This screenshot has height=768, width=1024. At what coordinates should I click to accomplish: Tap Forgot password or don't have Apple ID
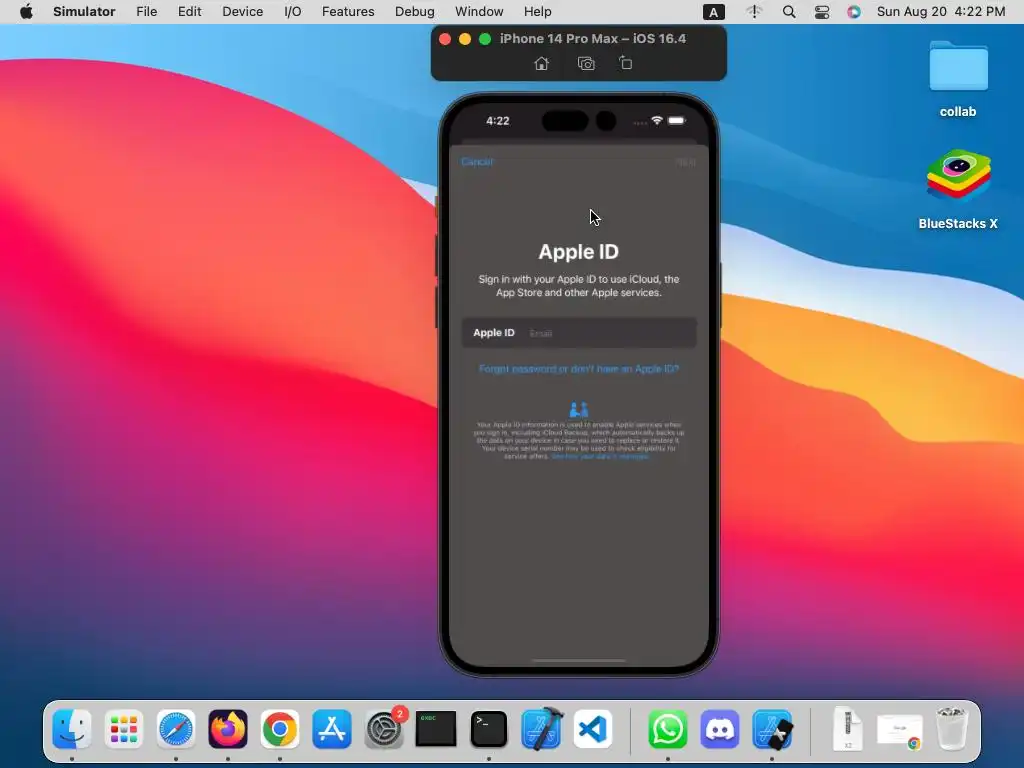pyautogui.click(x=579, y=369)
